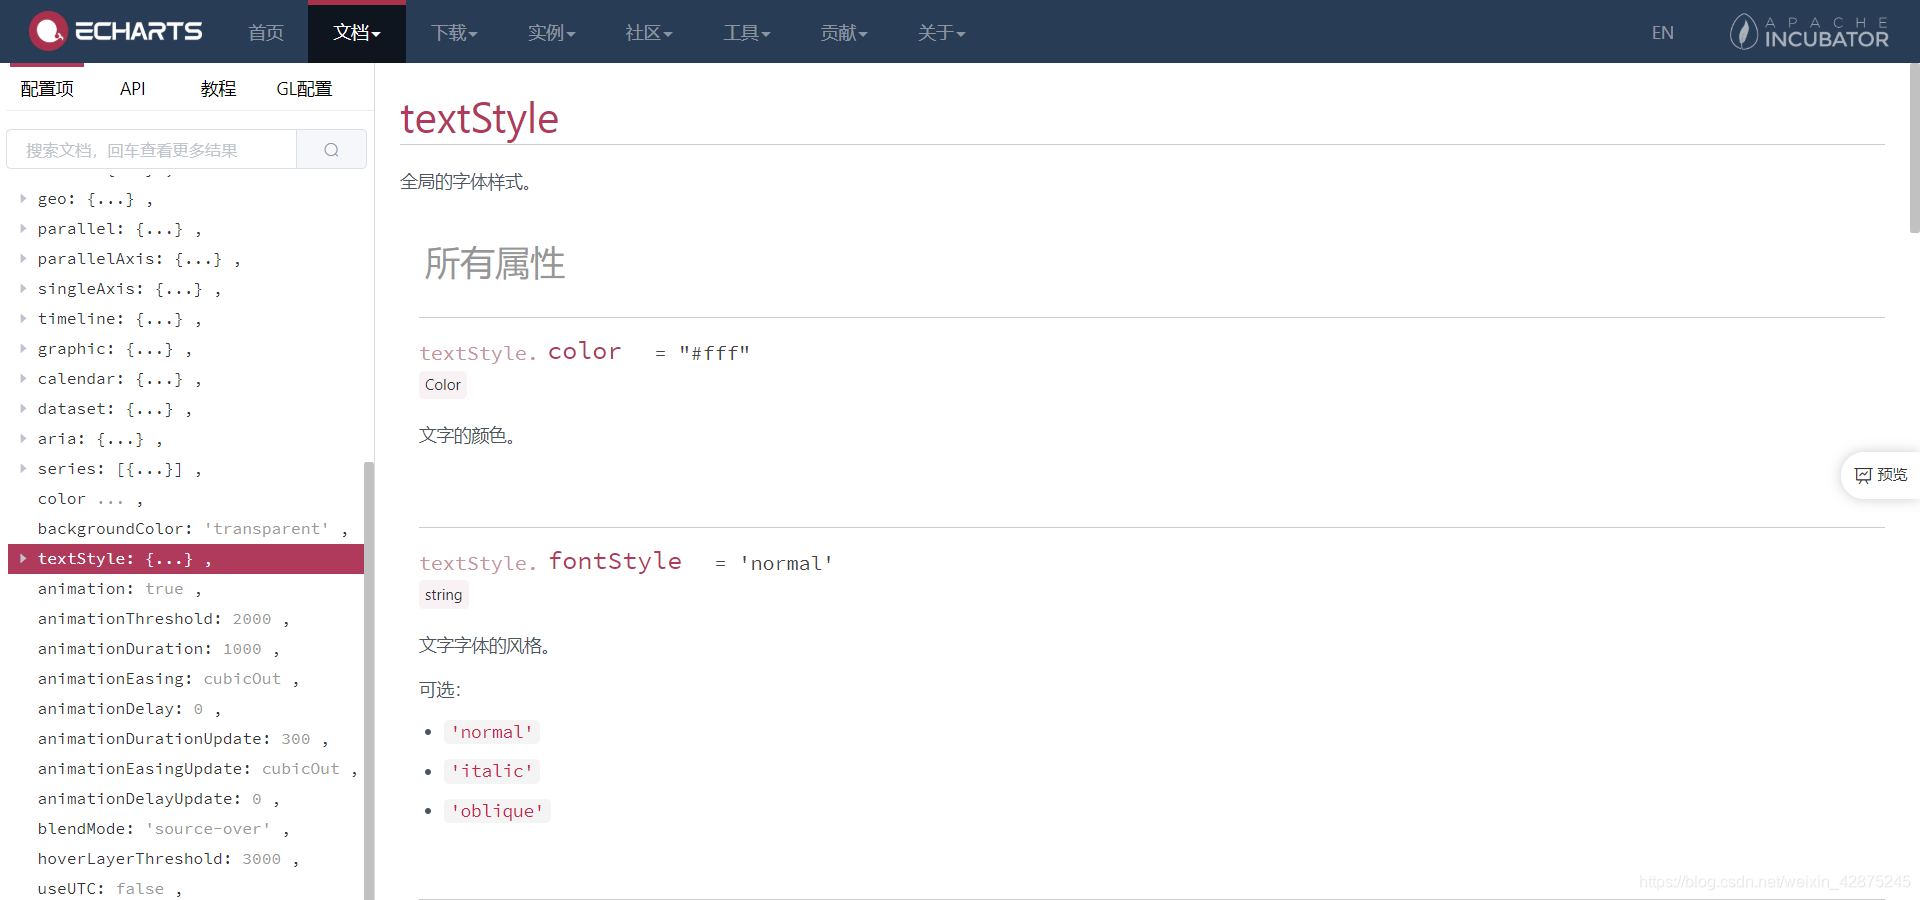Select animationEasing in the tree
1920x900 pixels.
168,679
